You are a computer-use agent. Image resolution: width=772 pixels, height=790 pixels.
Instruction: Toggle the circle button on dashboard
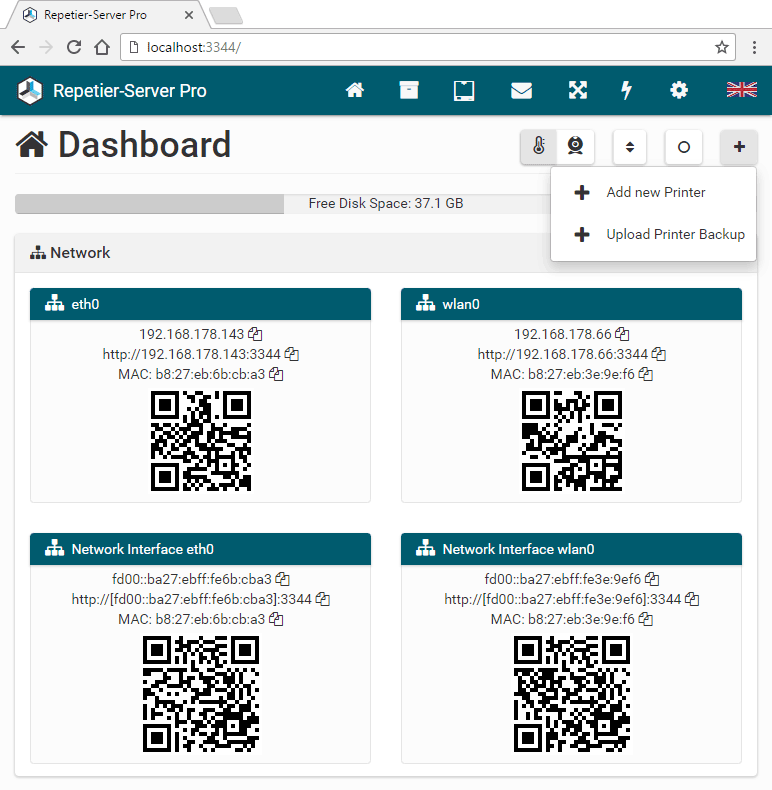(684, 147)
